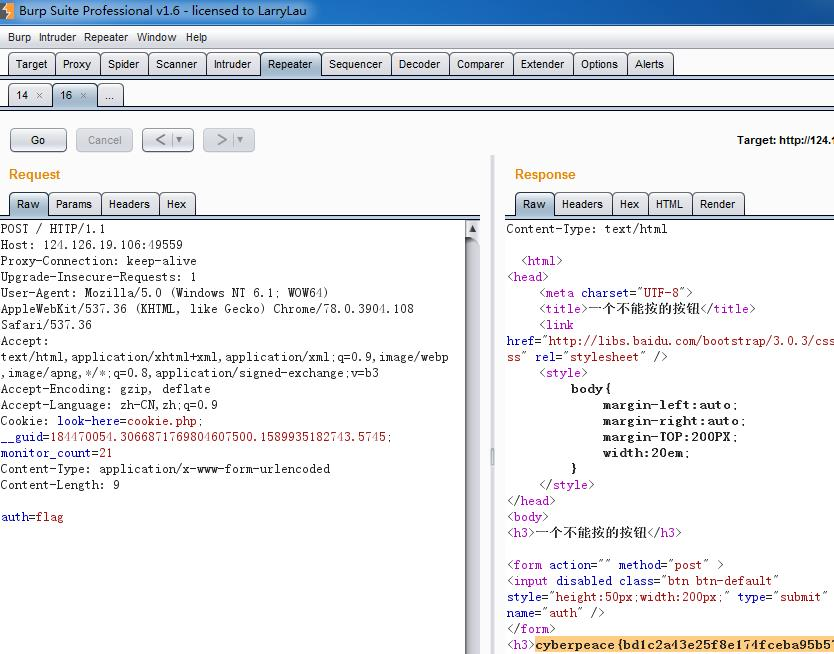Send the request with Go button
Viewport: 834px width, 654px height.
point(38,140)
